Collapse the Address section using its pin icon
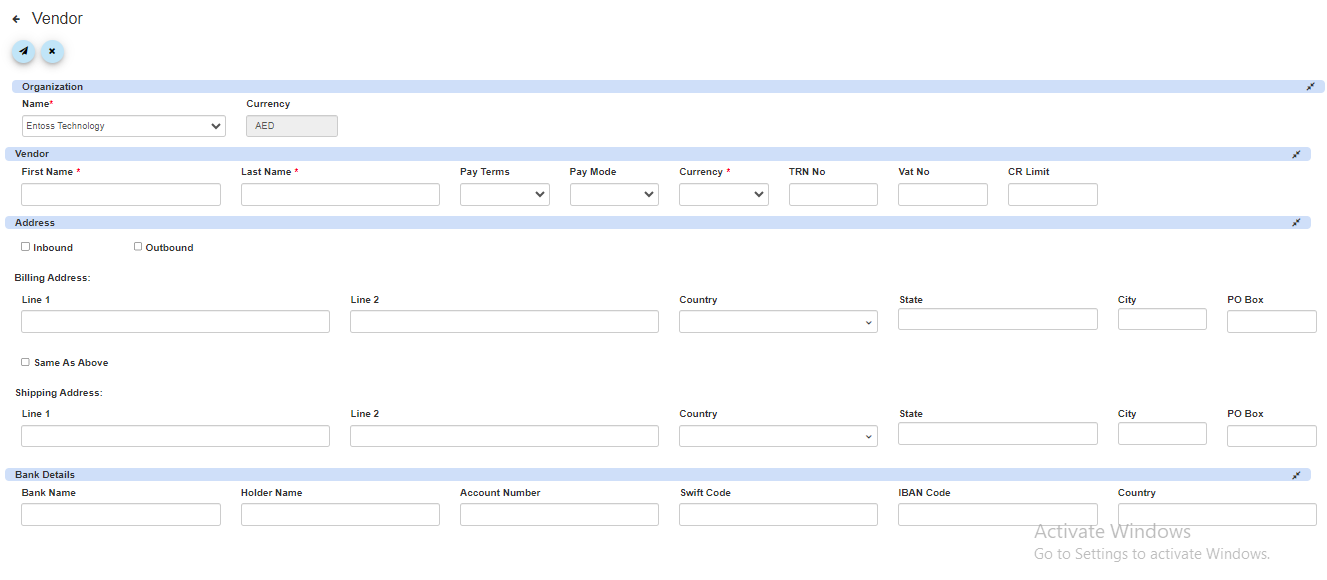Image resolution: width=1327 pixels, height=580 pixels. [x=1296, y=223]
